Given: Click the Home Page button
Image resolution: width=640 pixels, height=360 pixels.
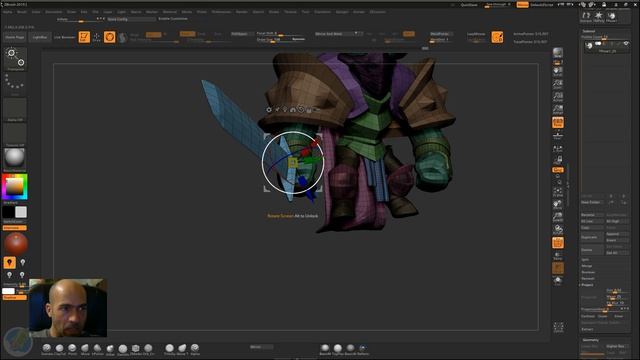Looking at the screenshot, I should (15, 37).
